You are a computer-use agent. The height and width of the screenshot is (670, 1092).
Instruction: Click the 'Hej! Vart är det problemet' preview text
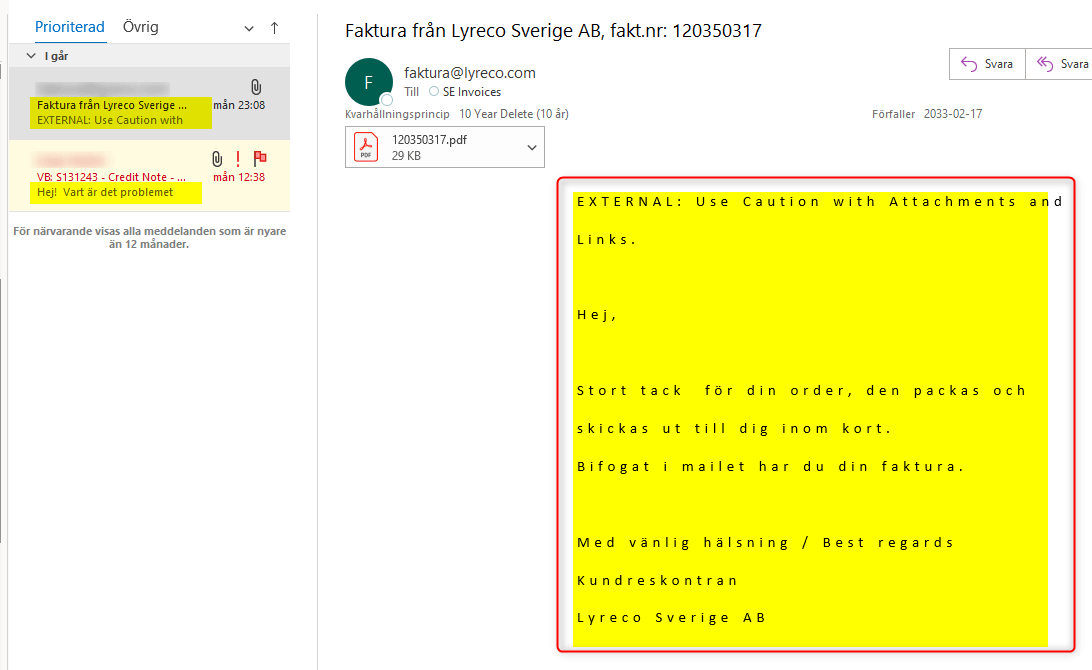(105, 192)
